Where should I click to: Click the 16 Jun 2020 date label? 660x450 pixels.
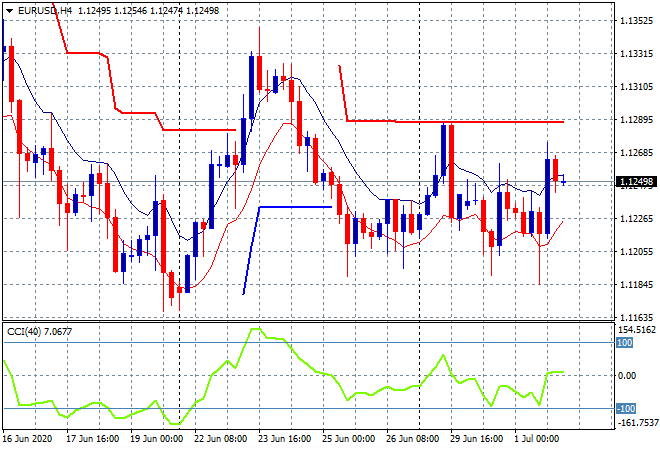28,439
